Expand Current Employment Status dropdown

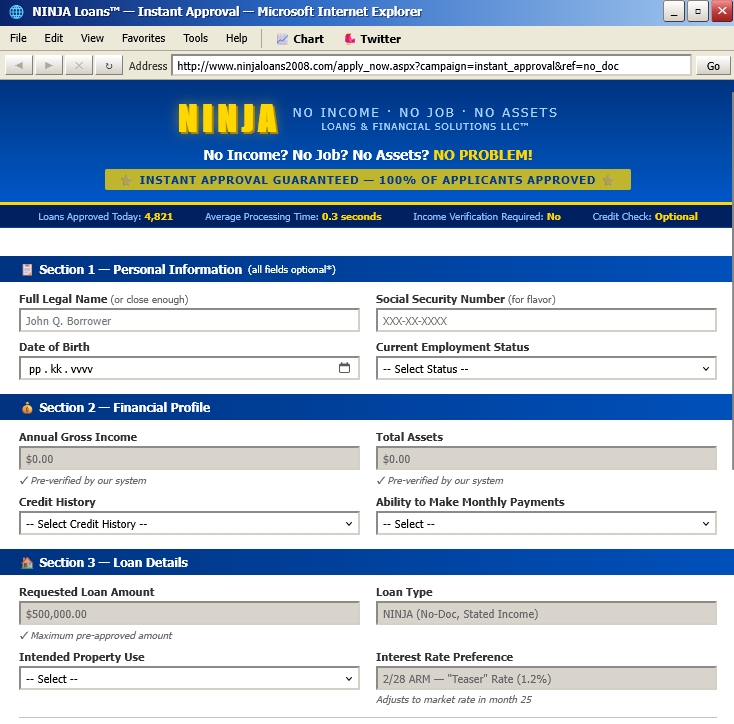tap(546, 369)
